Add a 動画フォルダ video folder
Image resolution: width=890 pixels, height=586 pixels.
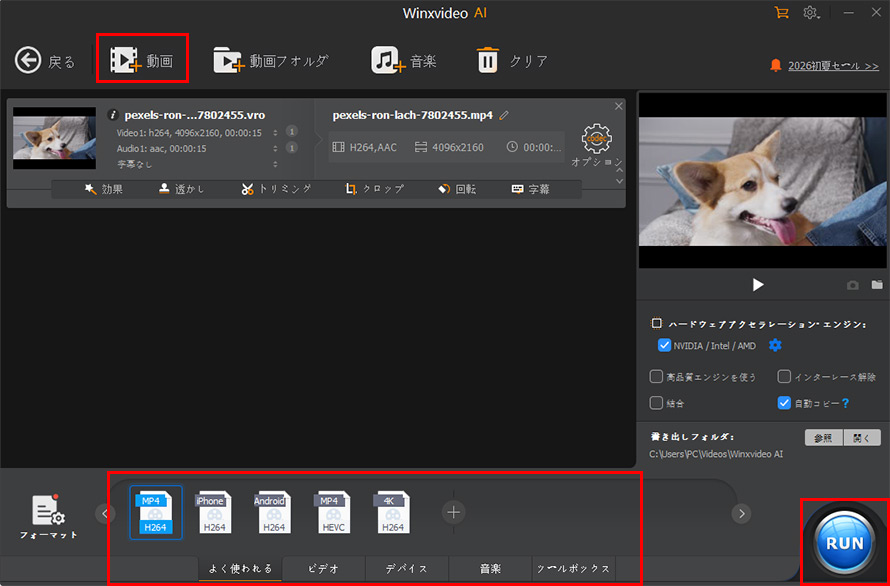click(271, 60)
